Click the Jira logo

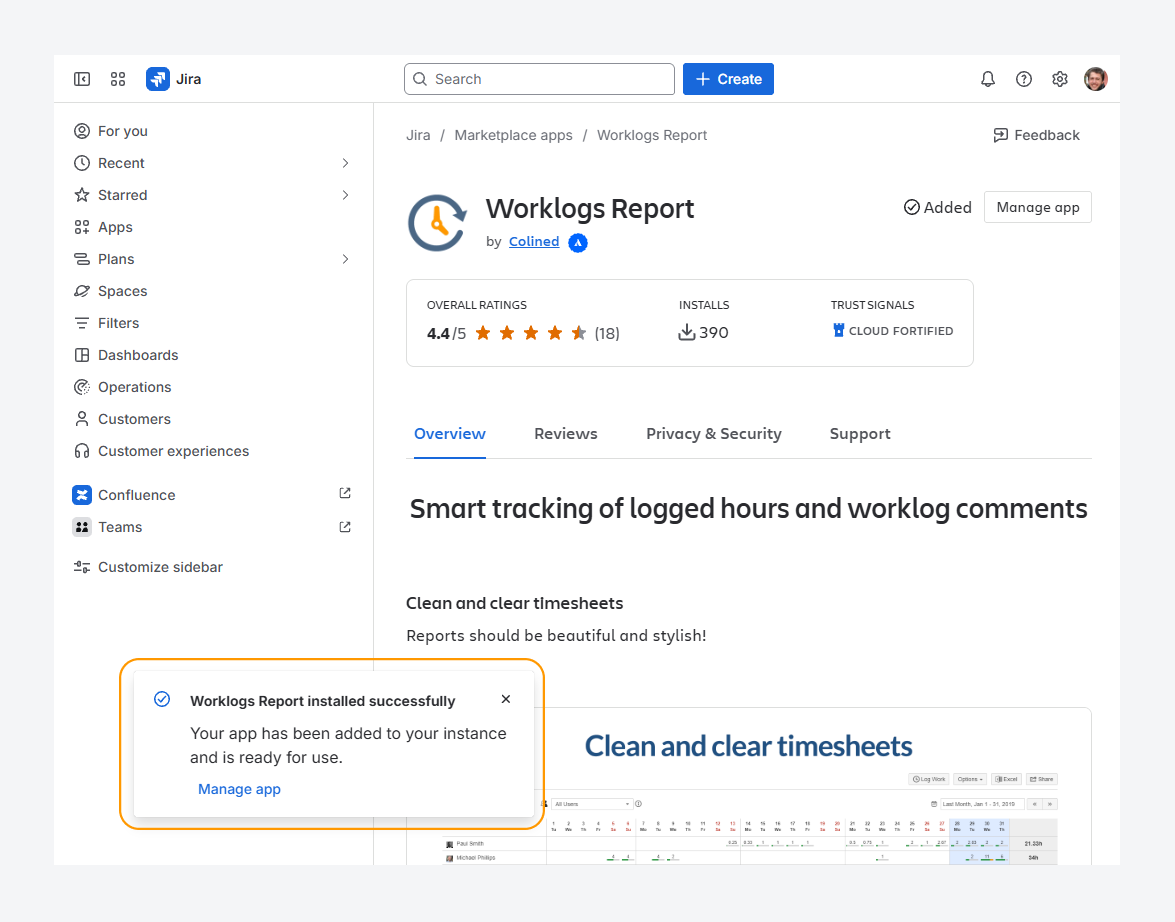173,79
